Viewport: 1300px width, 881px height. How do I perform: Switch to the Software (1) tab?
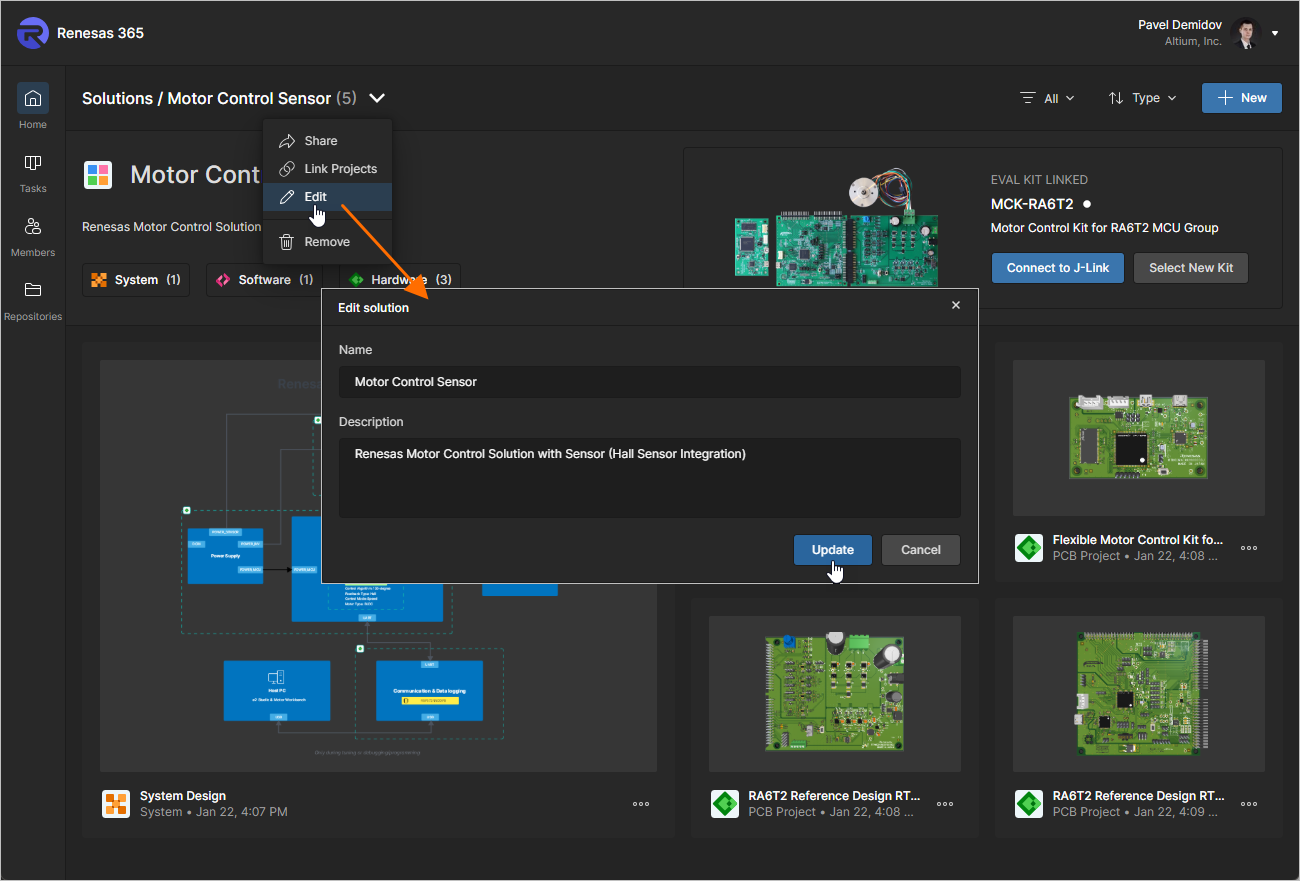pyautogui.click(x=264, y=280)
